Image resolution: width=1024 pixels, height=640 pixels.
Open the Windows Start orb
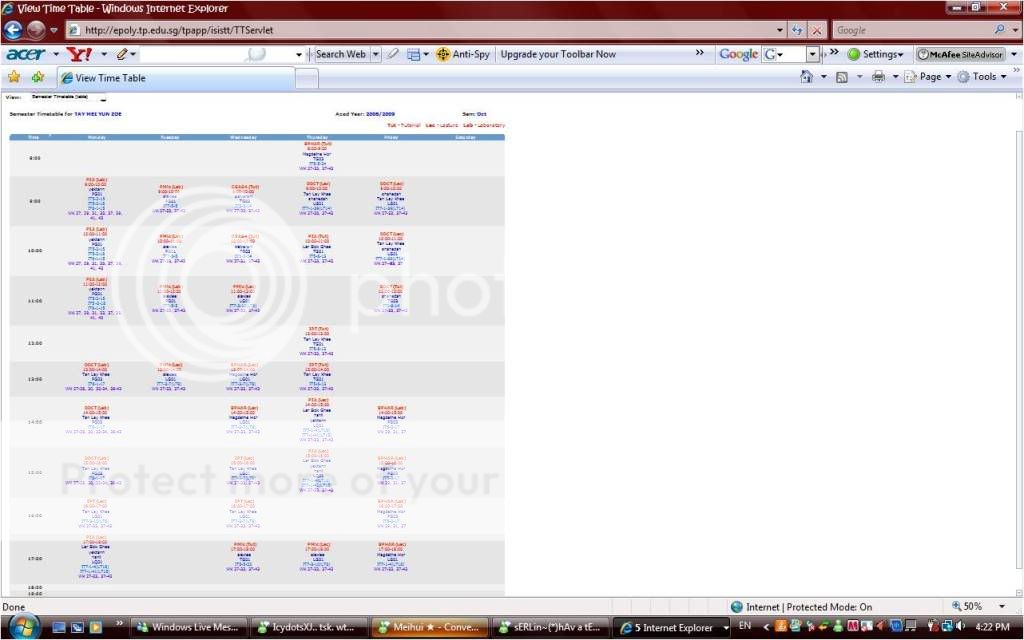(x=22, y=626)
